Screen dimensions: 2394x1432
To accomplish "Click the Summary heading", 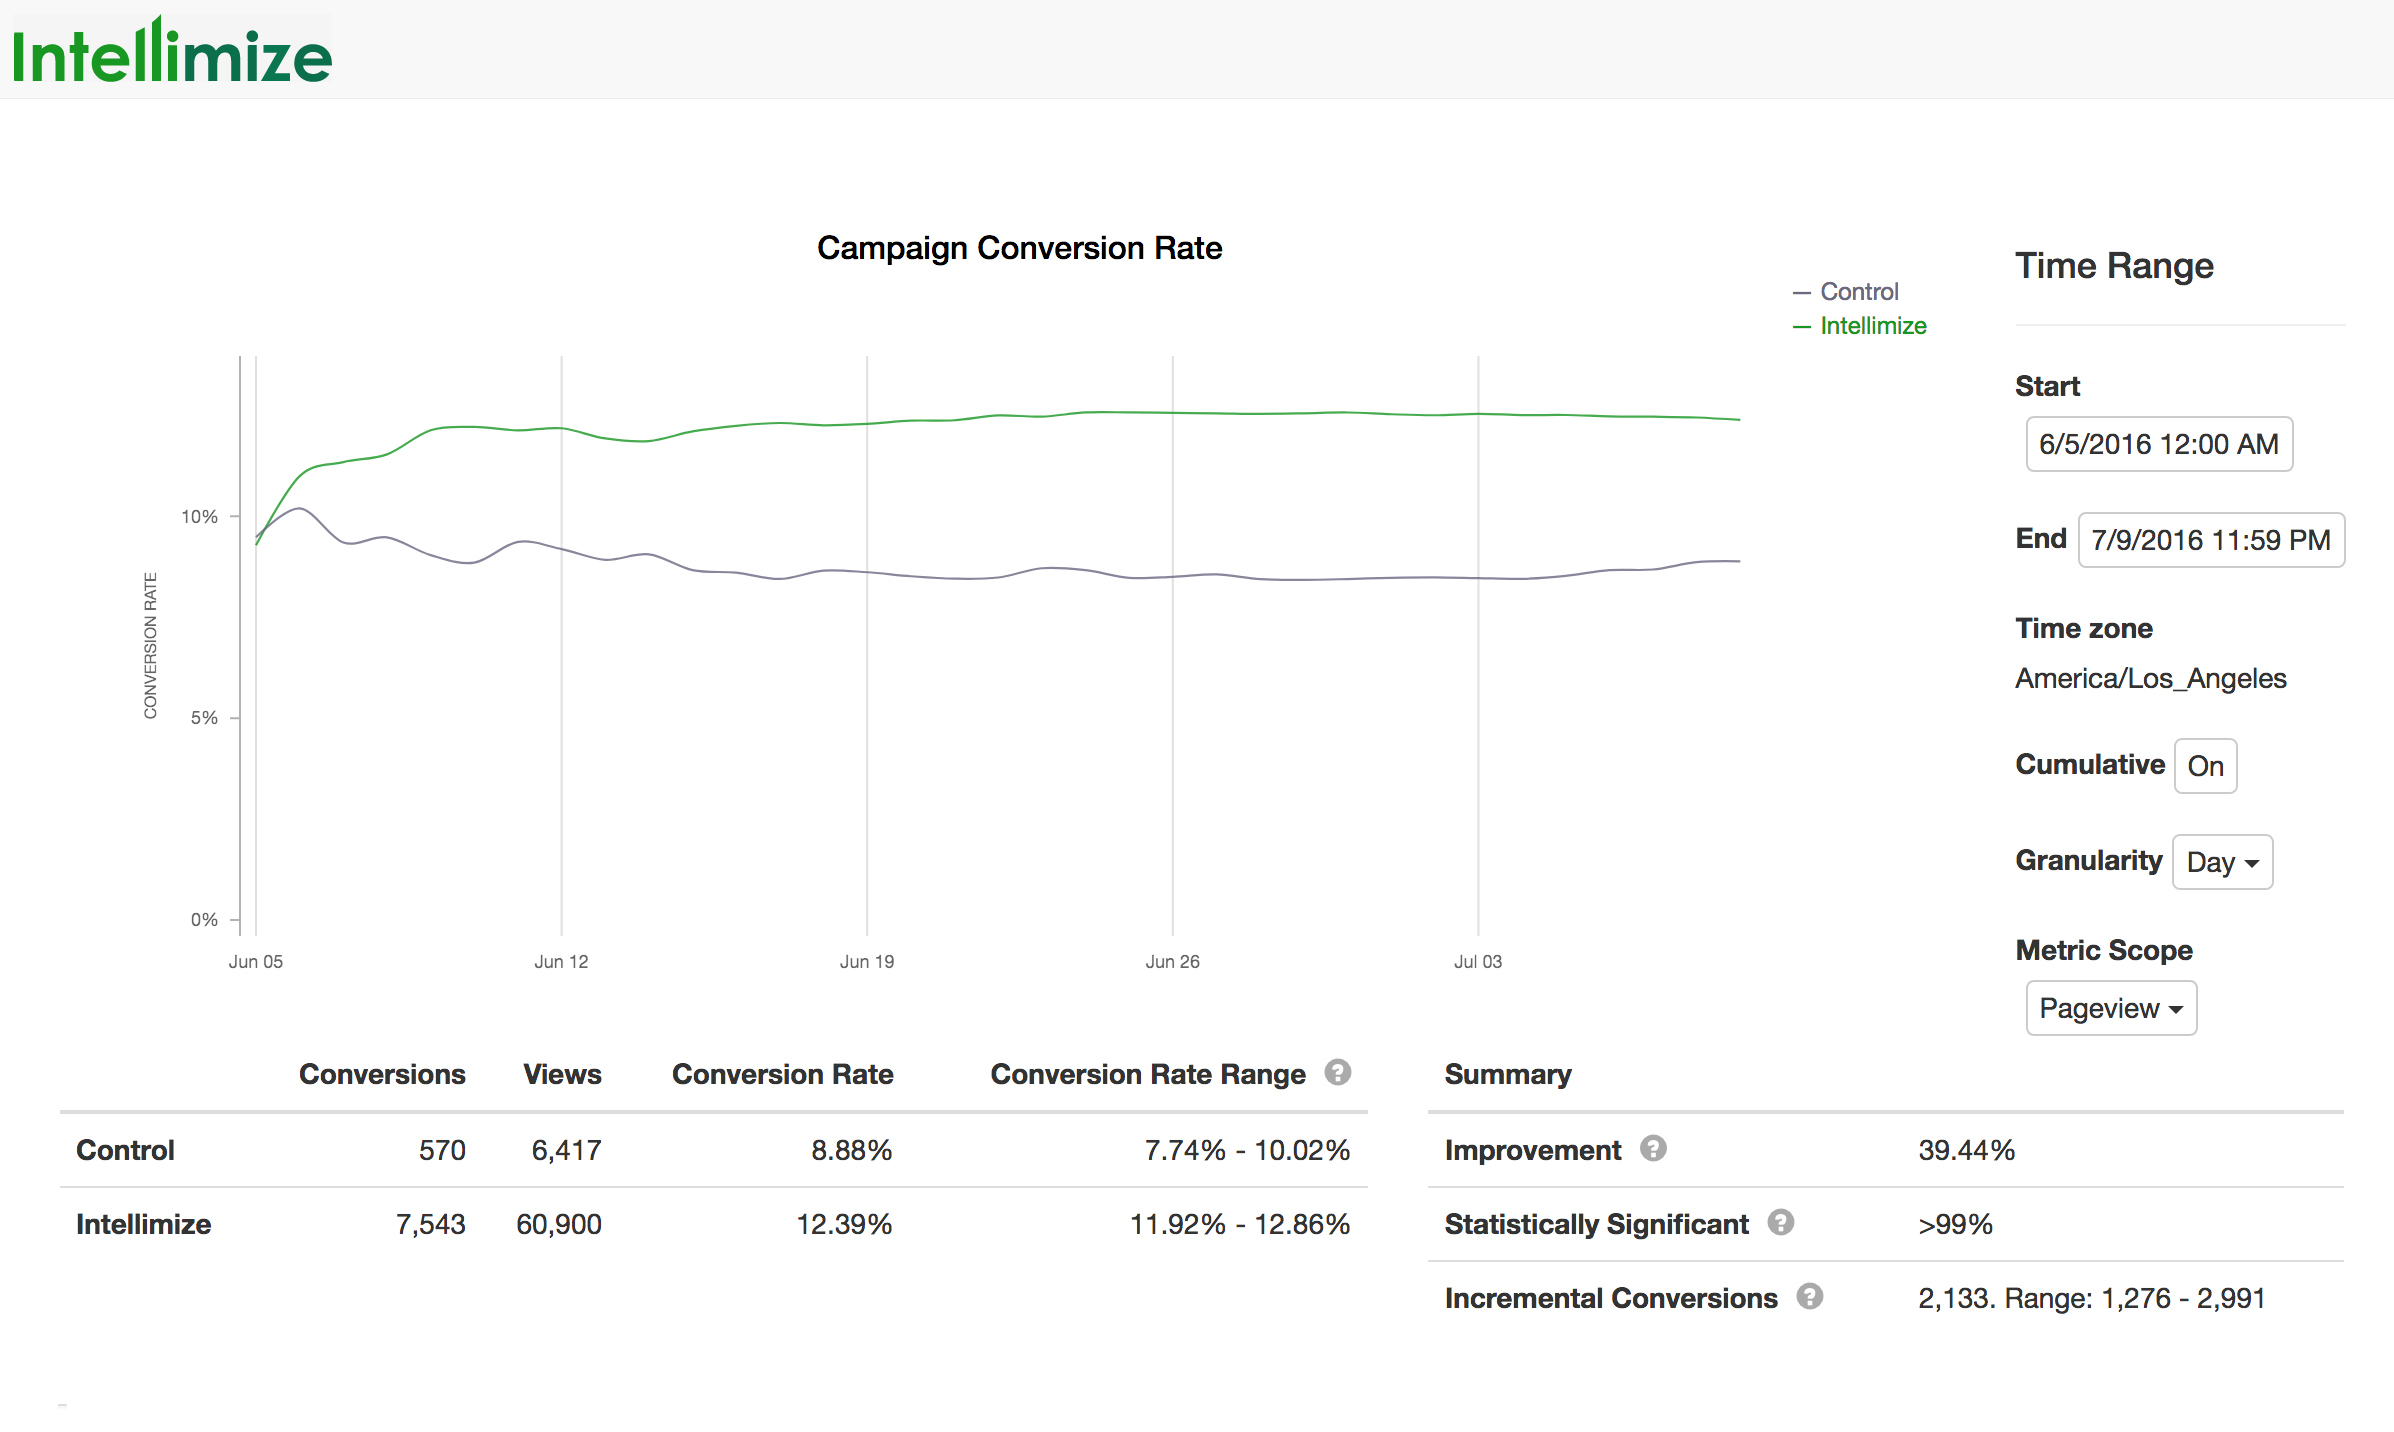I will coord(1508,1074).
